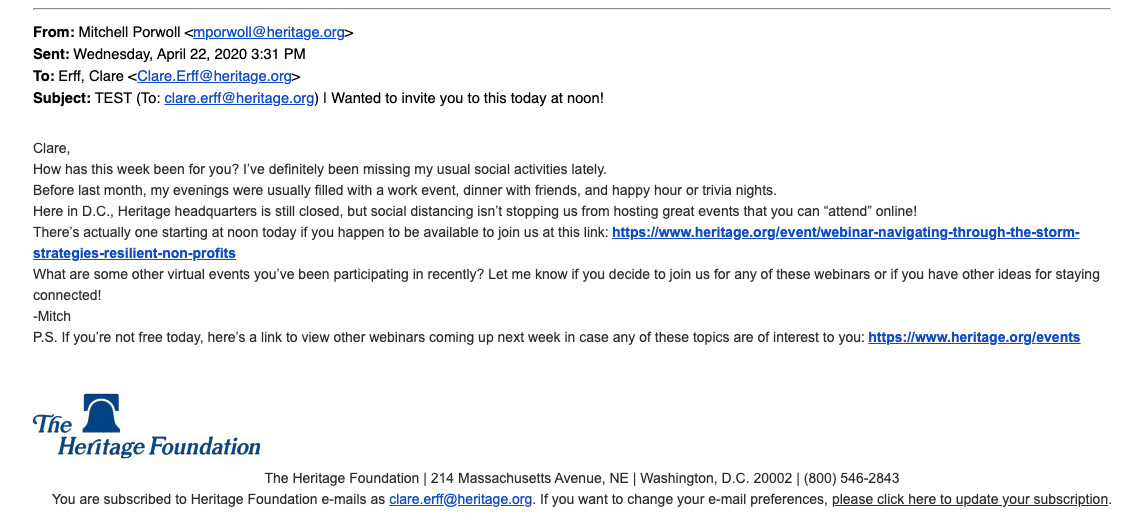This screenshot has height=522, width=1130.
Task: Open the webinar navigating-through-the-storm event link
Action: (845, 232)
